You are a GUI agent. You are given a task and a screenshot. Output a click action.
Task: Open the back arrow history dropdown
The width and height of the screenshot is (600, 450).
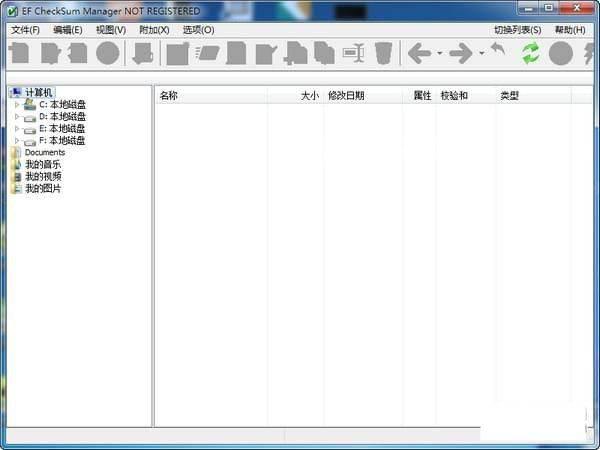(x=440, y=53)
